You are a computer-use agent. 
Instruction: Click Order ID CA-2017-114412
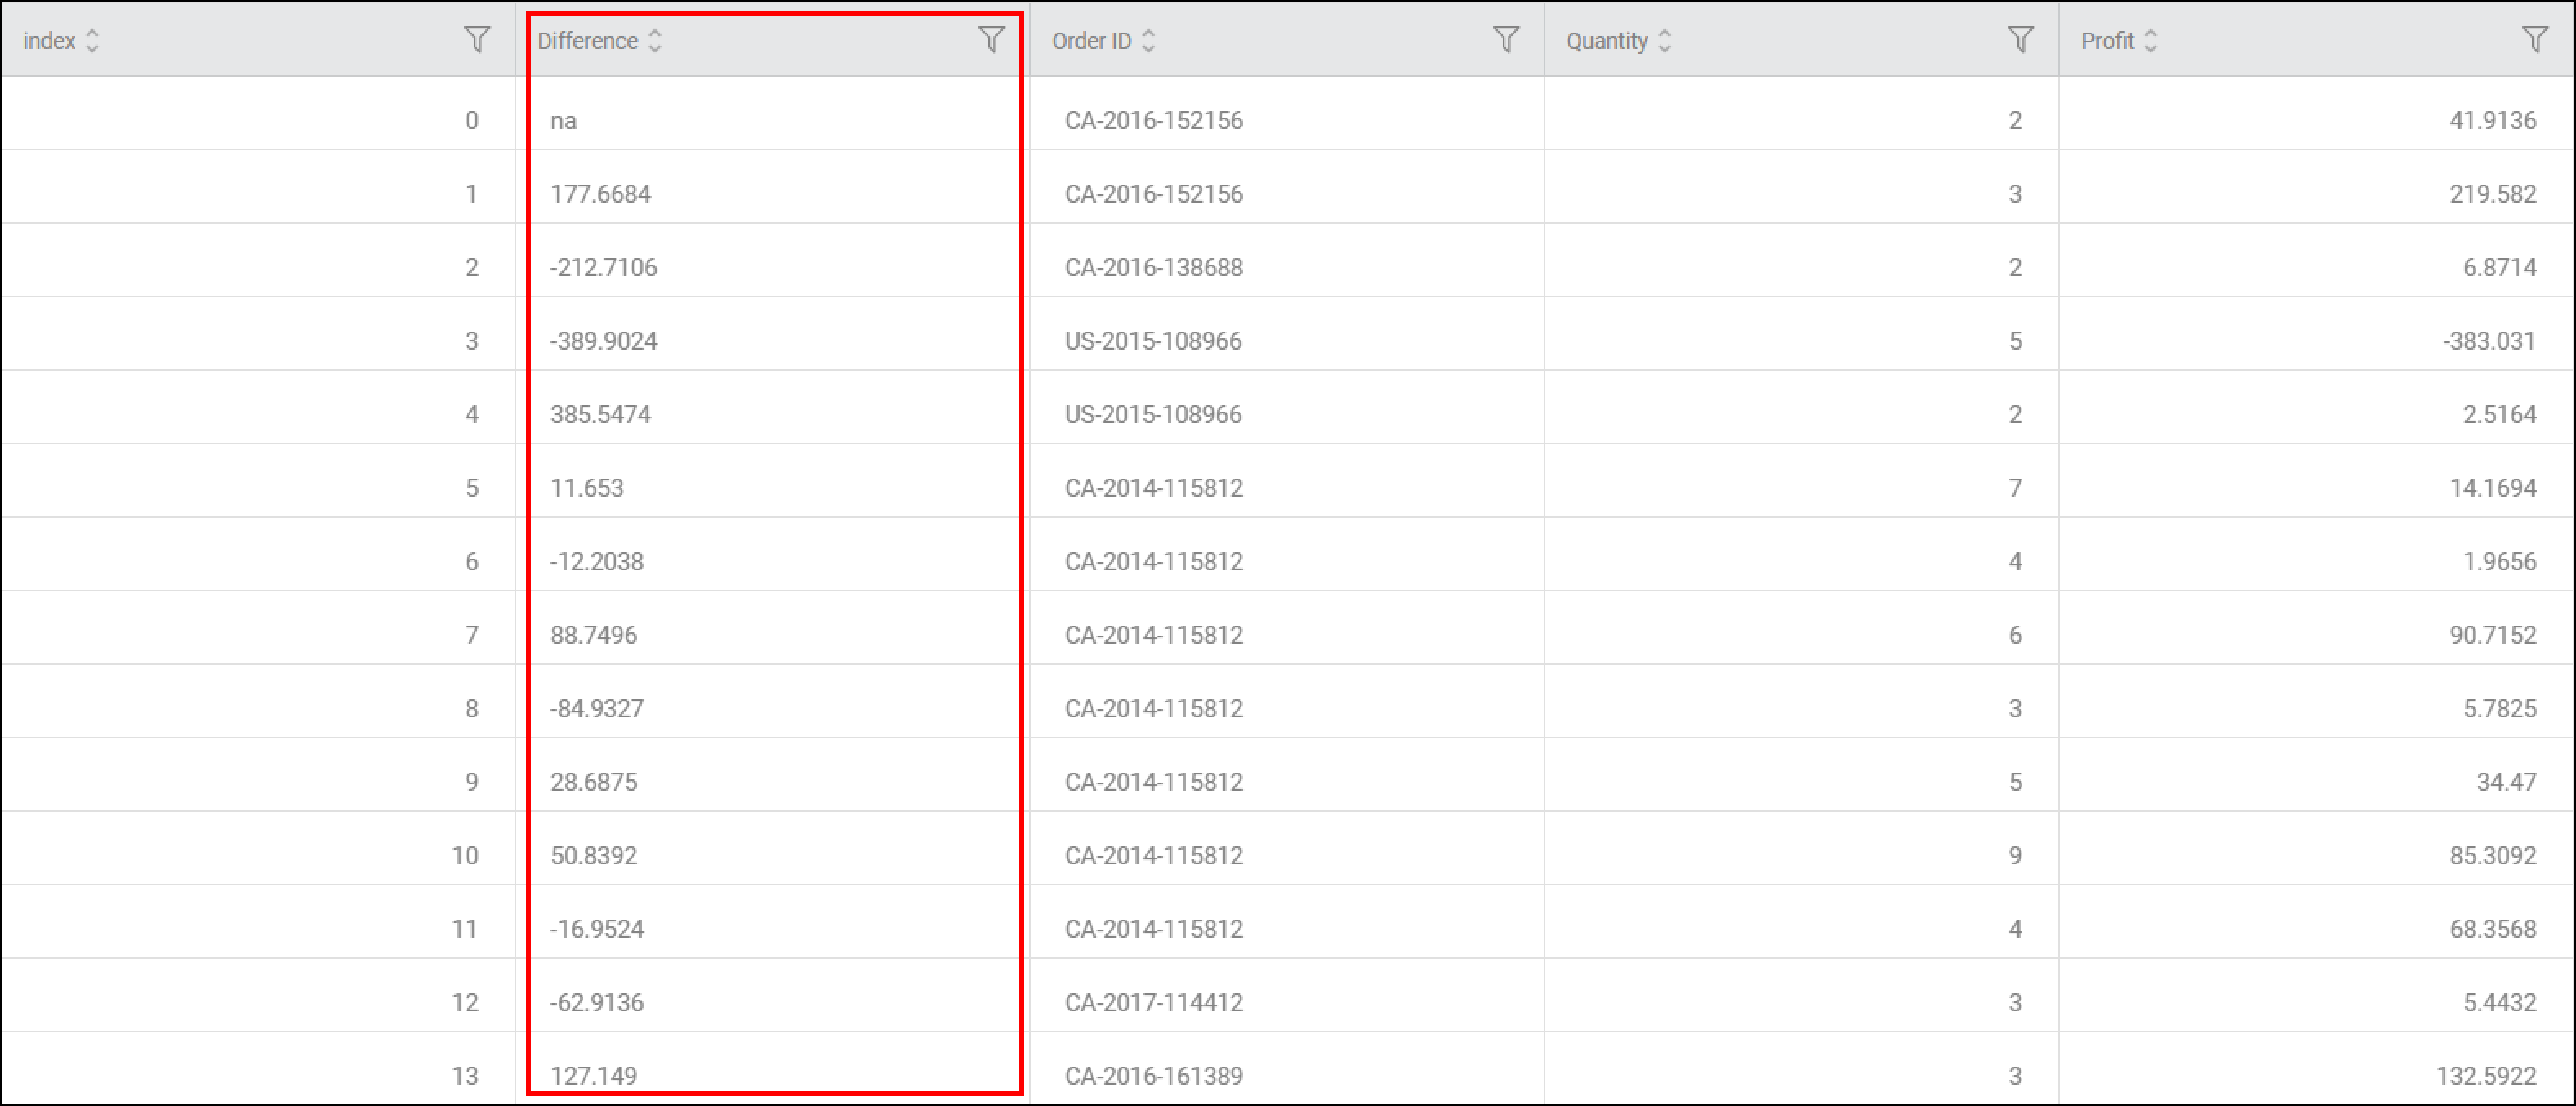click(1154, 1003)
